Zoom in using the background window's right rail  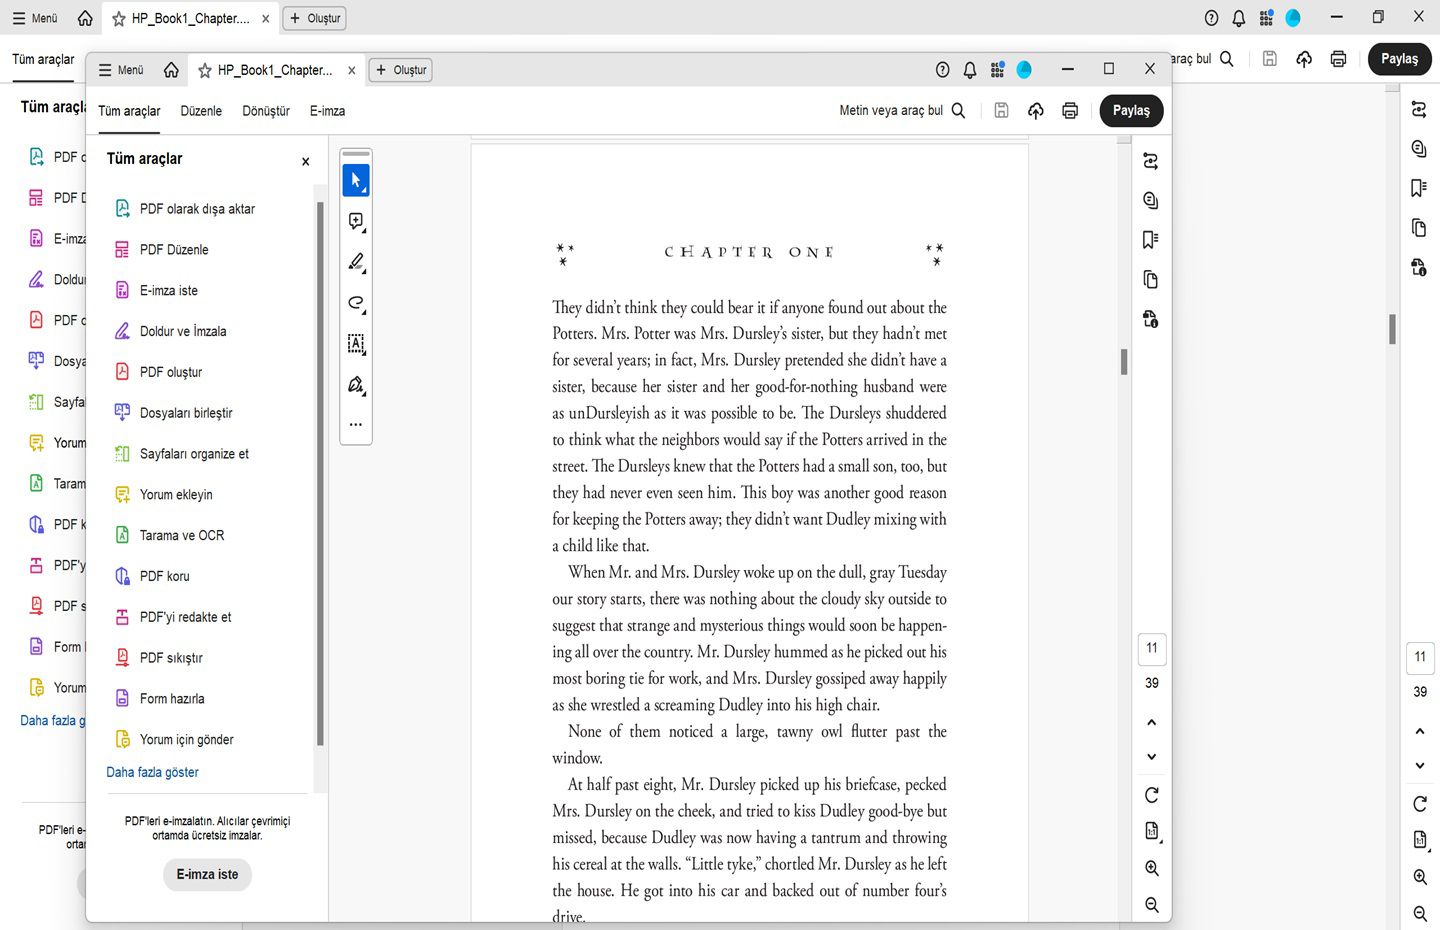tap(1420, 877)
